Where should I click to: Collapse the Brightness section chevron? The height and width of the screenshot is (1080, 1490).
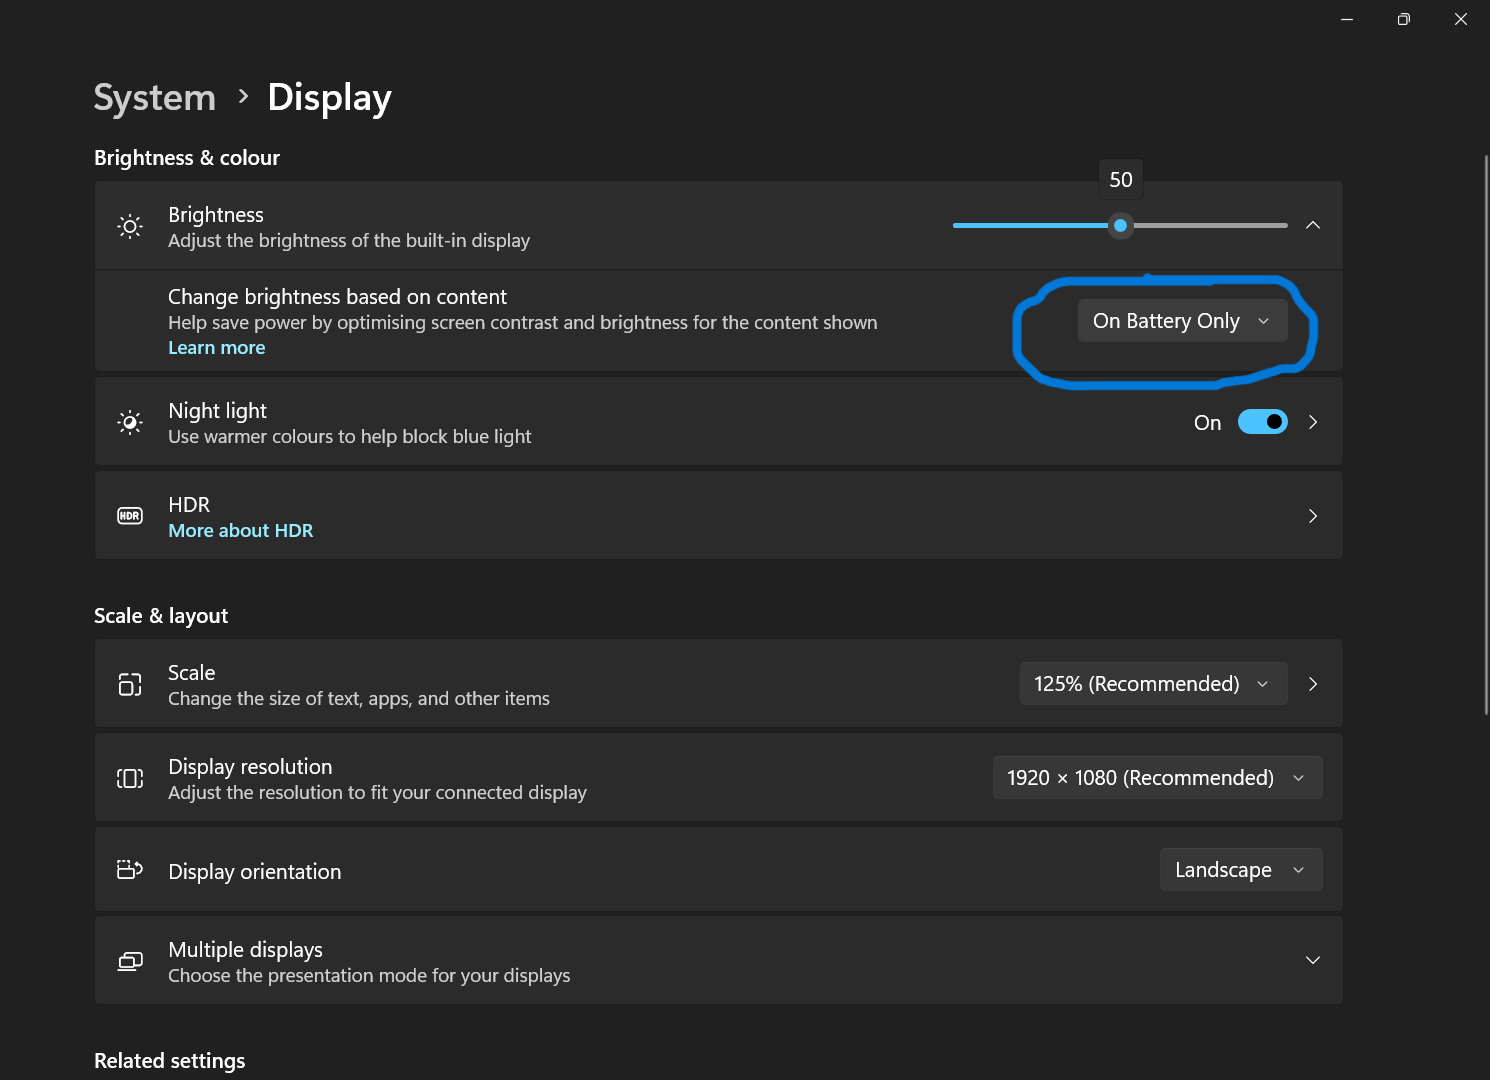click(x=1313, y=225)
